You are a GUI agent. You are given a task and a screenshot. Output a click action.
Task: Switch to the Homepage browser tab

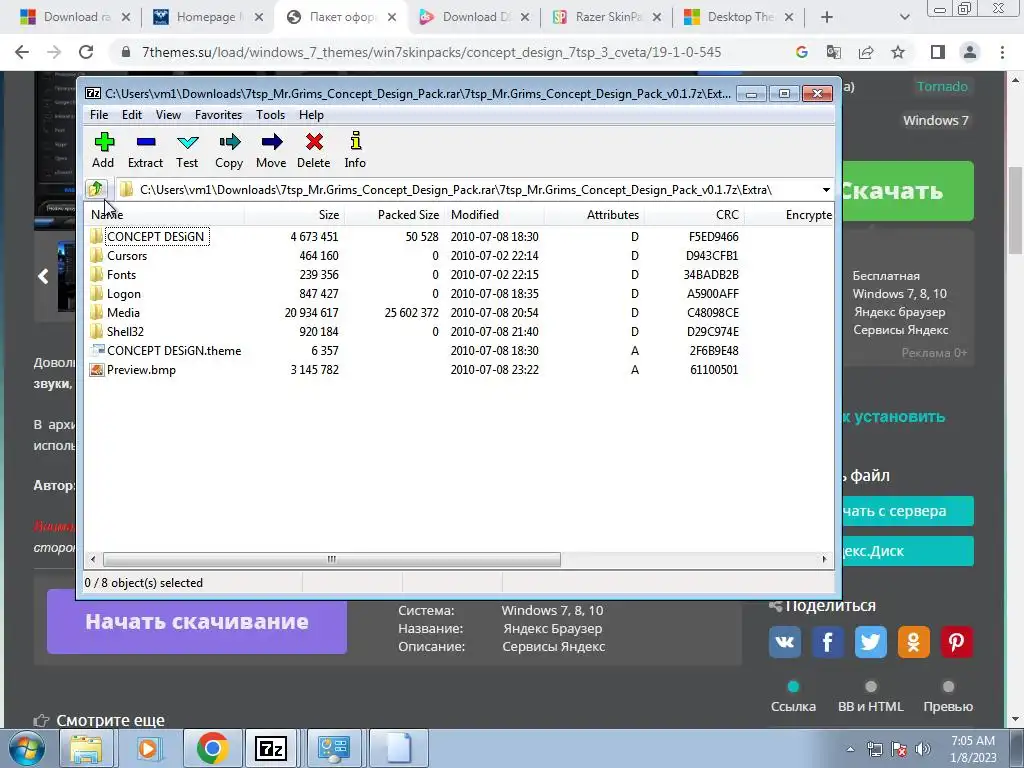click(208, 17)
